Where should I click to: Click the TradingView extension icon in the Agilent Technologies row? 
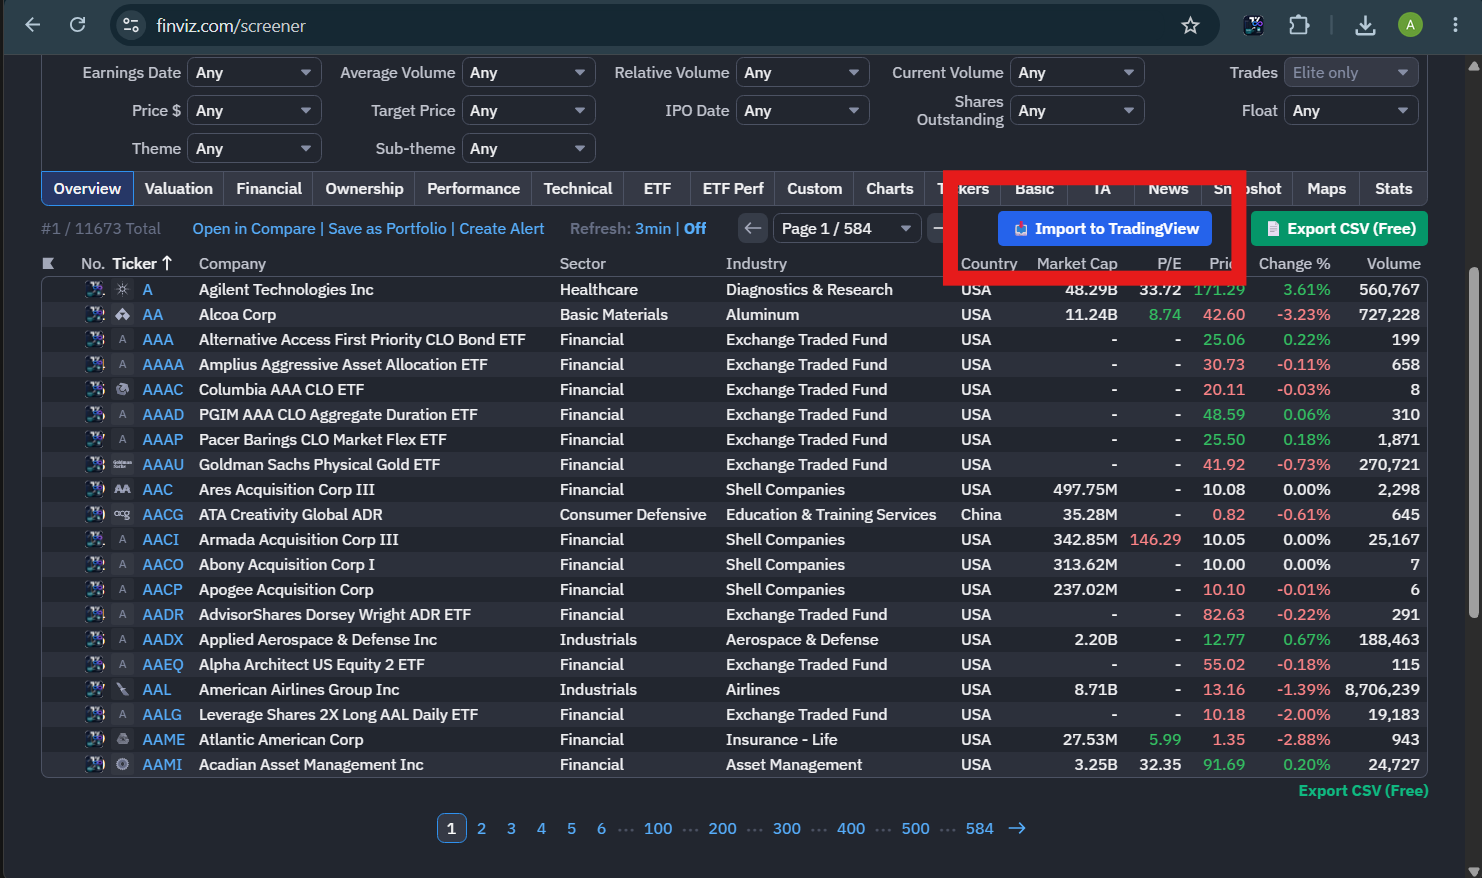pyautogui.click(x=95, y=289)
